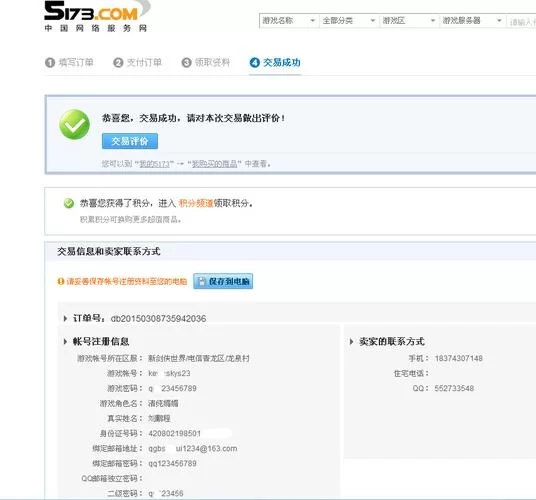The height and width of the screenshot is (500, 536).
Task: Select the 二级密码 value ending 23456
Action: click(x=166, y=494)
